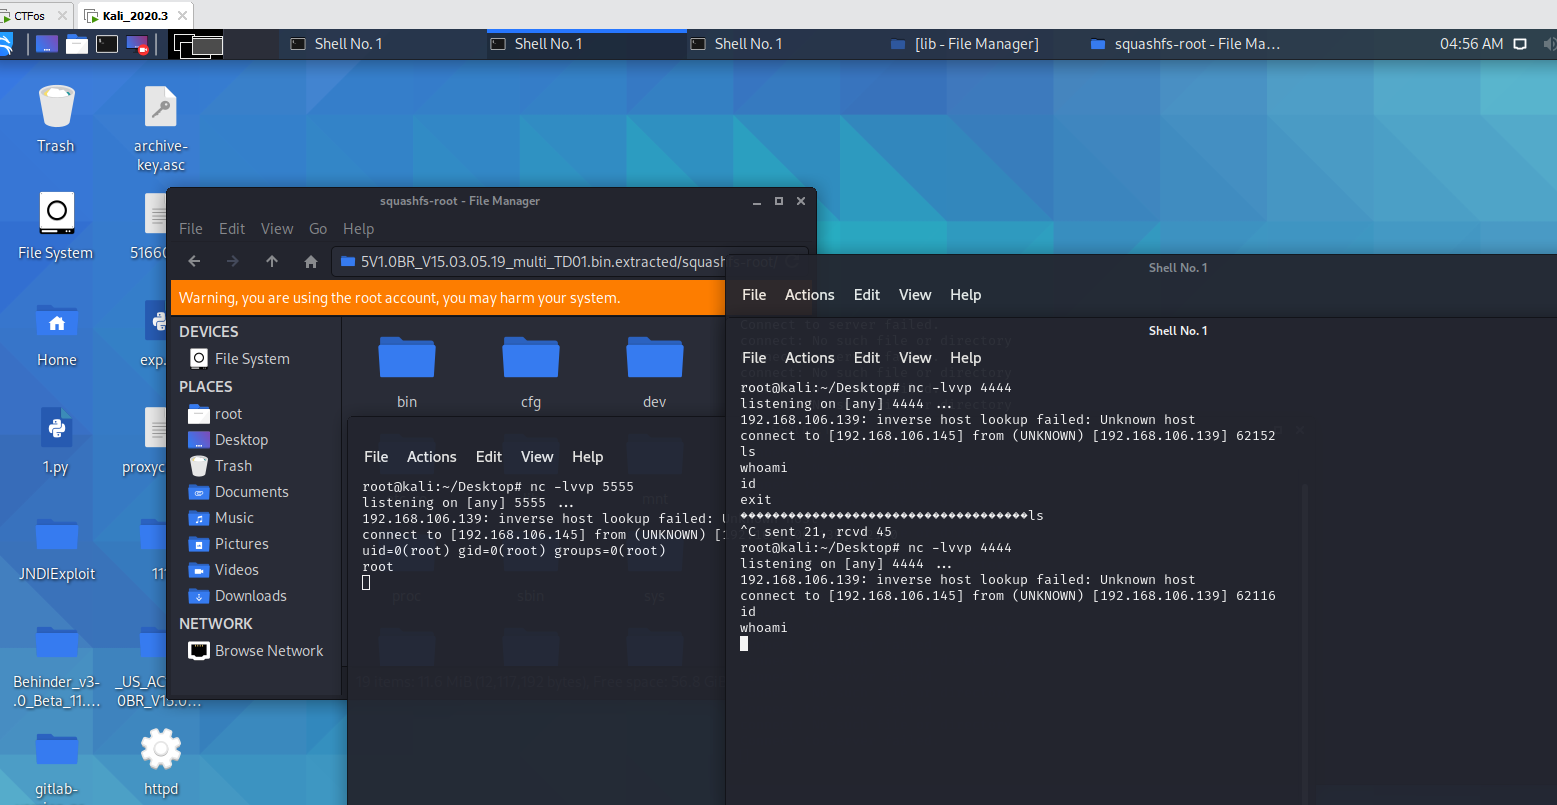Click the workspace switcher in the panel
The image size is (1557, 805).
pos(197,44)
